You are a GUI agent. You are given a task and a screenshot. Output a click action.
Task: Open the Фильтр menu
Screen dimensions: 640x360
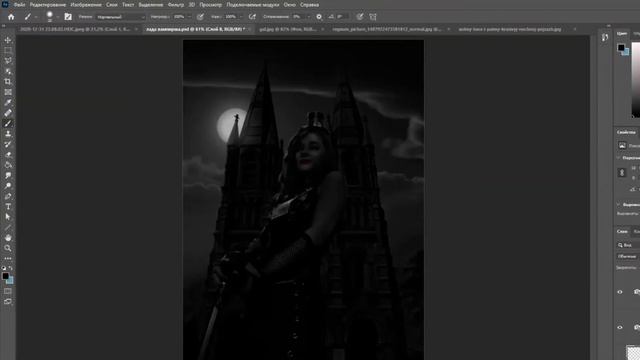(x=176, y=5)
